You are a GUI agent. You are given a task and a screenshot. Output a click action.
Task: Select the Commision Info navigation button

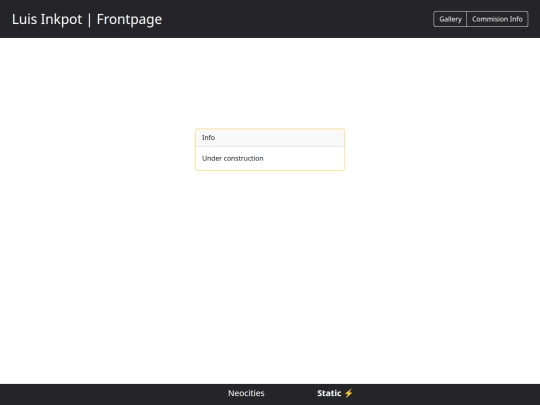pyautogui.click(x=497, y=19)
